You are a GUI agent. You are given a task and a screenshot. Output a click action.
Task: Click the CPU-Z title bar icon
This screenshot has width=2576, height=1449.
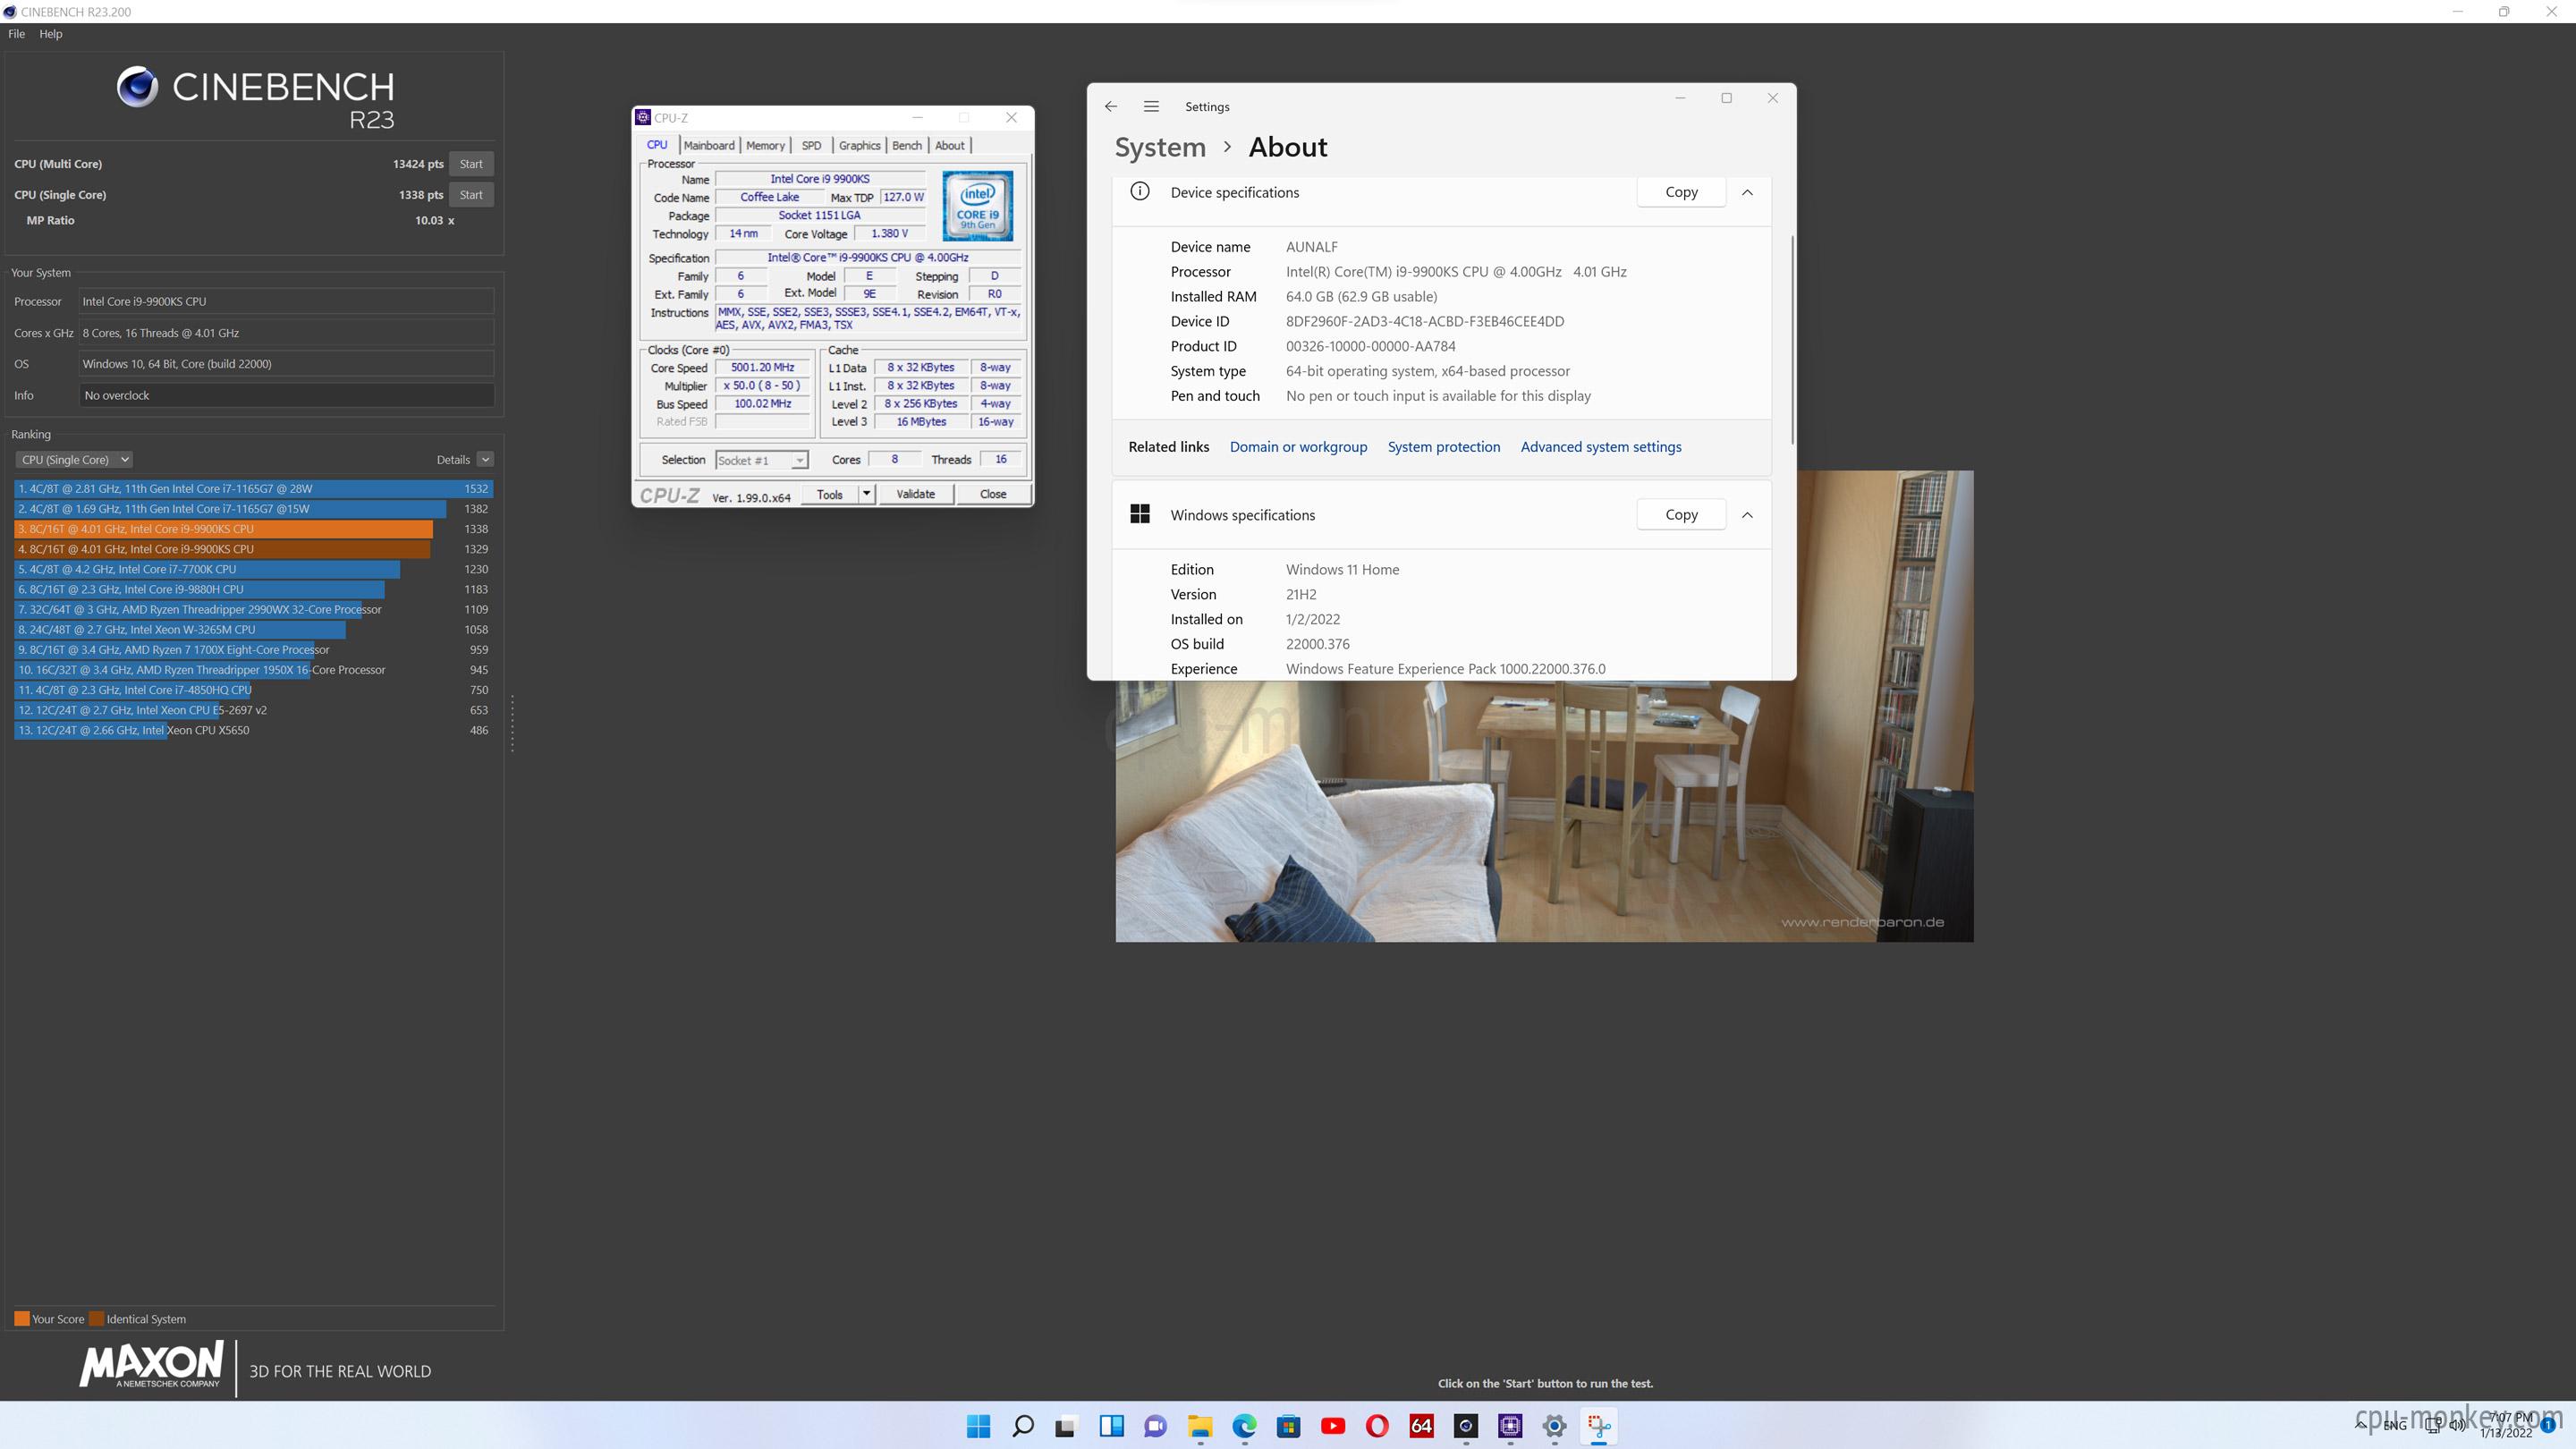click(x=643, y=117)
